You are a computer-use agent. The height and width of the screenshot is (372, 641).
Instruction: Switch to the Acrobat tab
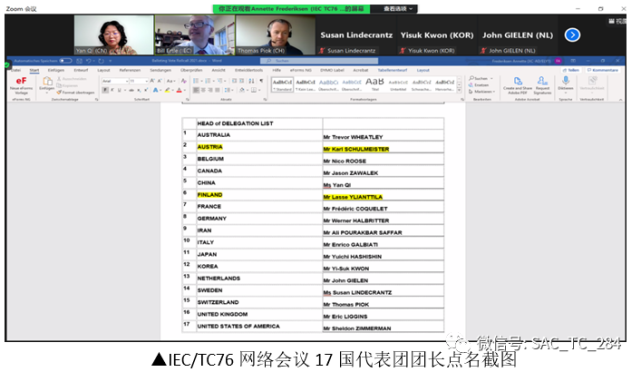(360, 70)
